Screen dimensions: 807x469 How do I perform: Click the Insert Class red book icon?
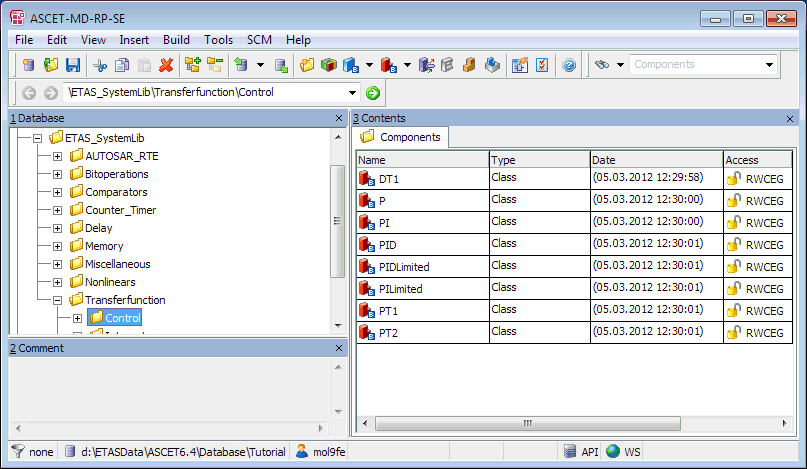pos(389,65)
